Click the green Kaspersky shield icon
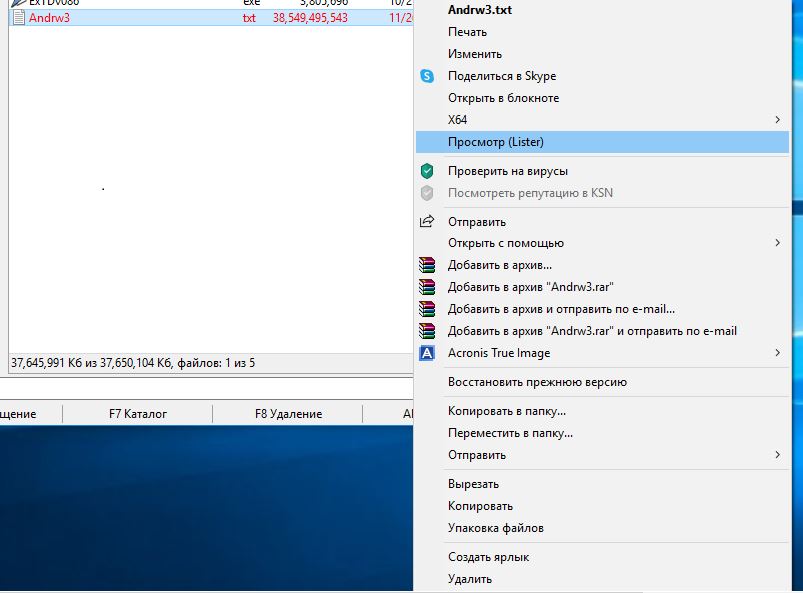This screenshot has width=803, height=593. (x=428, y=171)
